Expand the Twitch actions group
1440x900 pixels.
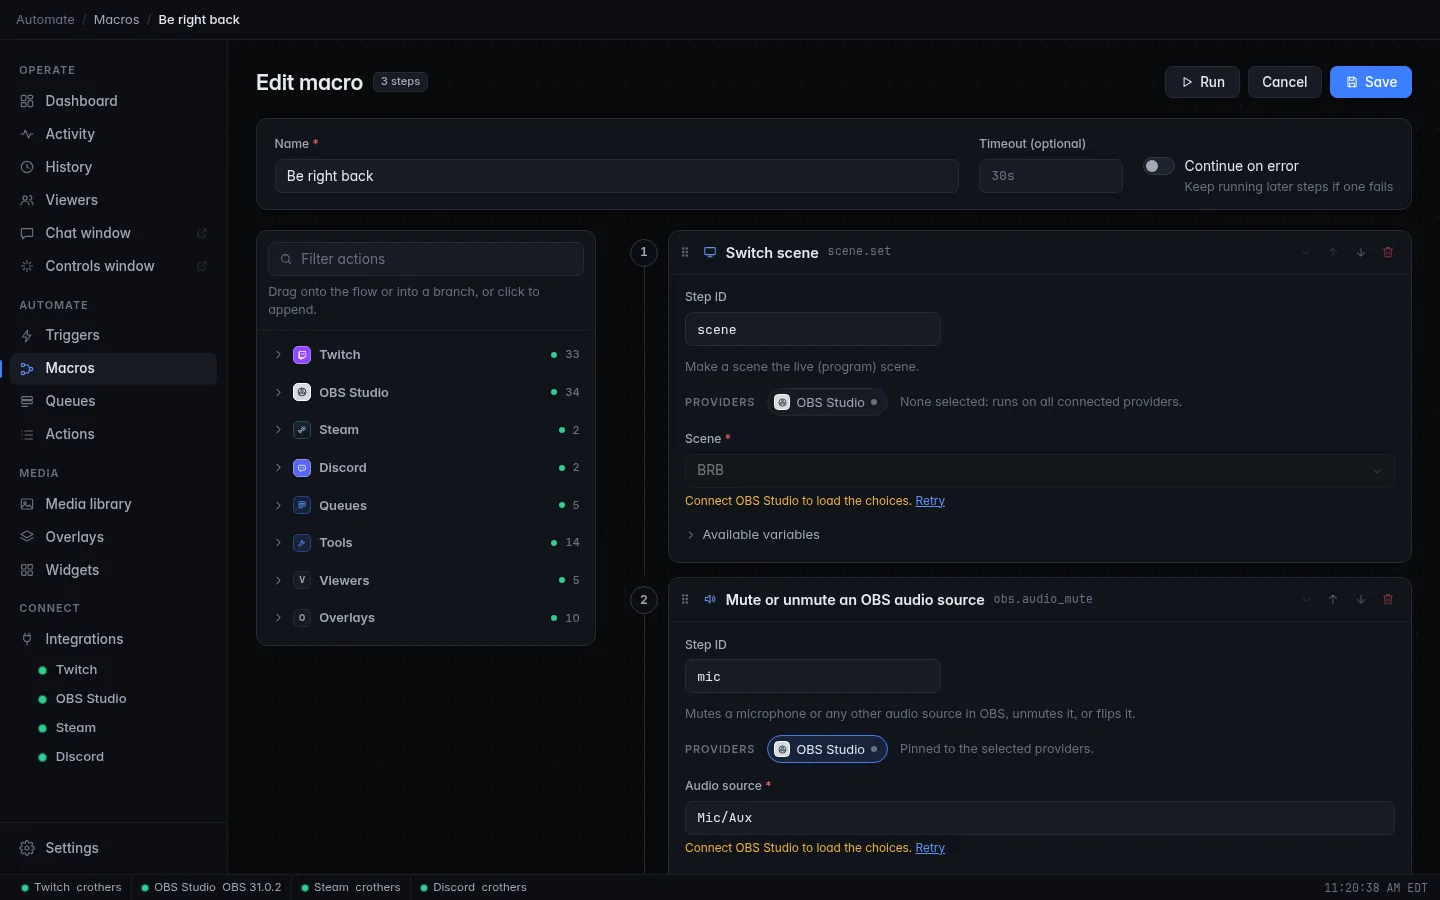426,355
